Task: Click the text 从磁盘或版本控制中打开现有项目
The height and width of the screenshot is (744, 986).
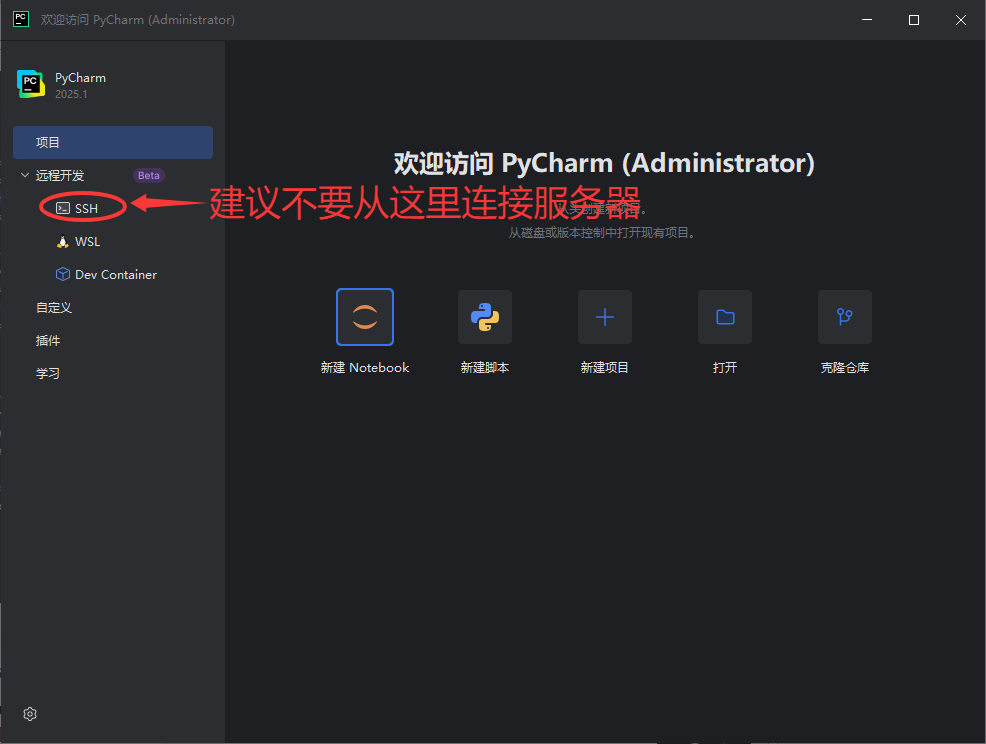Action: point(602,233)
